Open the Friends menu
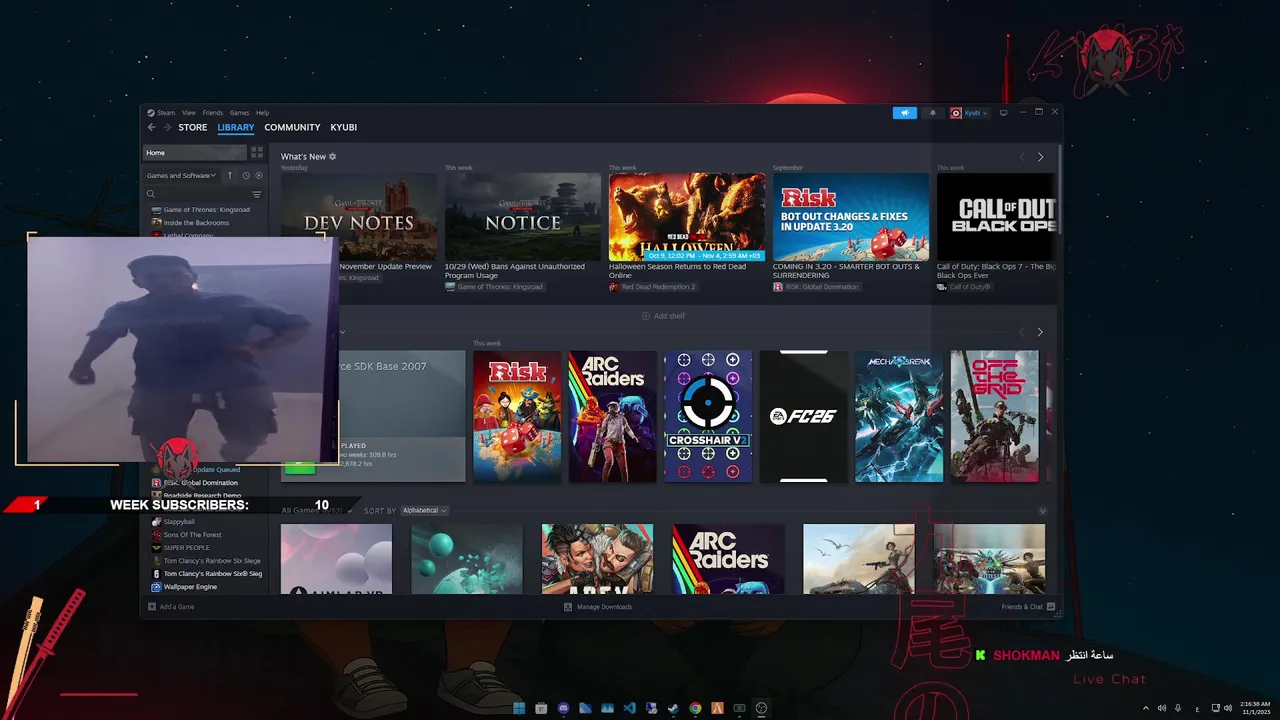 point(213,113)
